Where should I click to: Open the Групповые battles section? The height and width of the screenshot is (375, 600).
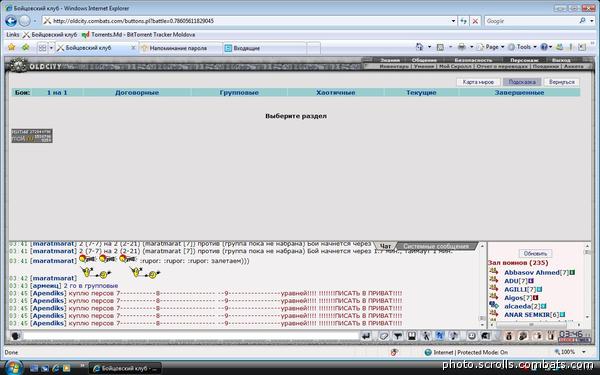[x=239, y=93]
